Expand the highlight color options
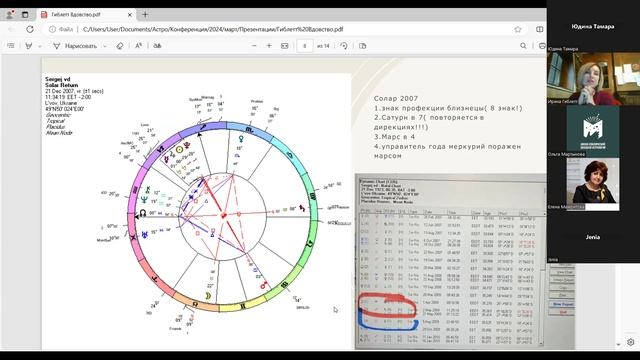This screenshot has height=360, width=640. [x=40, y=46]
